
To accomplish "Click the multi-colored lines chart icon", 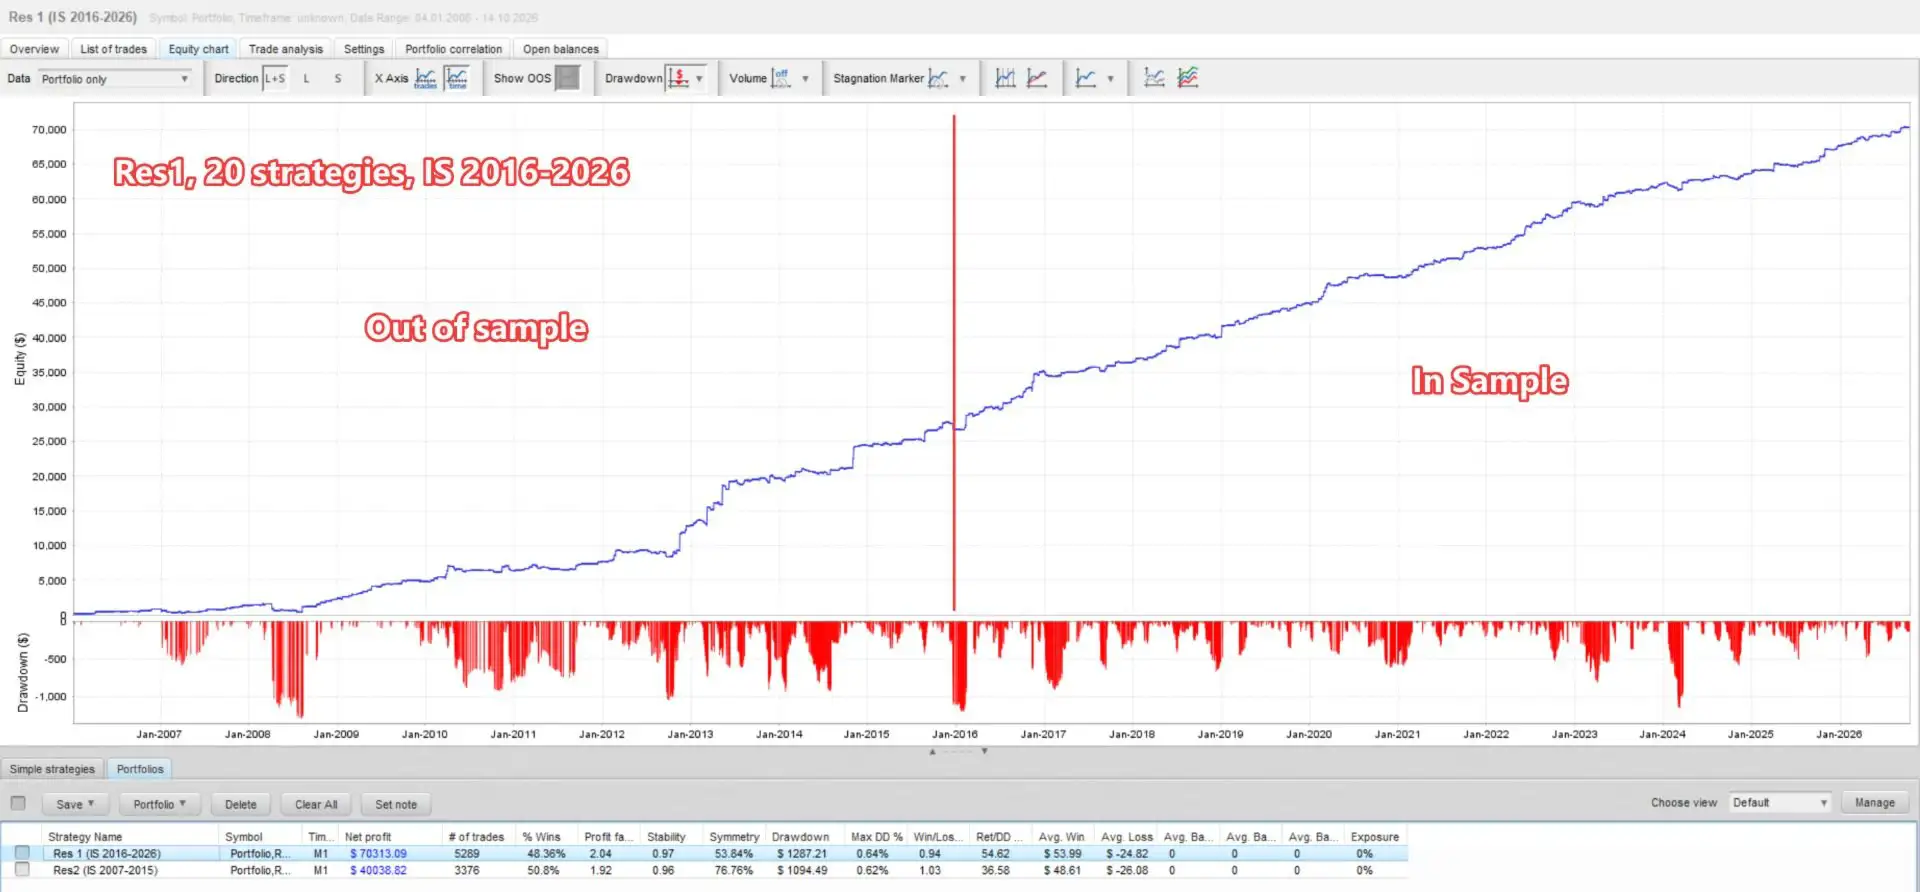I will (x=1188, y=78).
